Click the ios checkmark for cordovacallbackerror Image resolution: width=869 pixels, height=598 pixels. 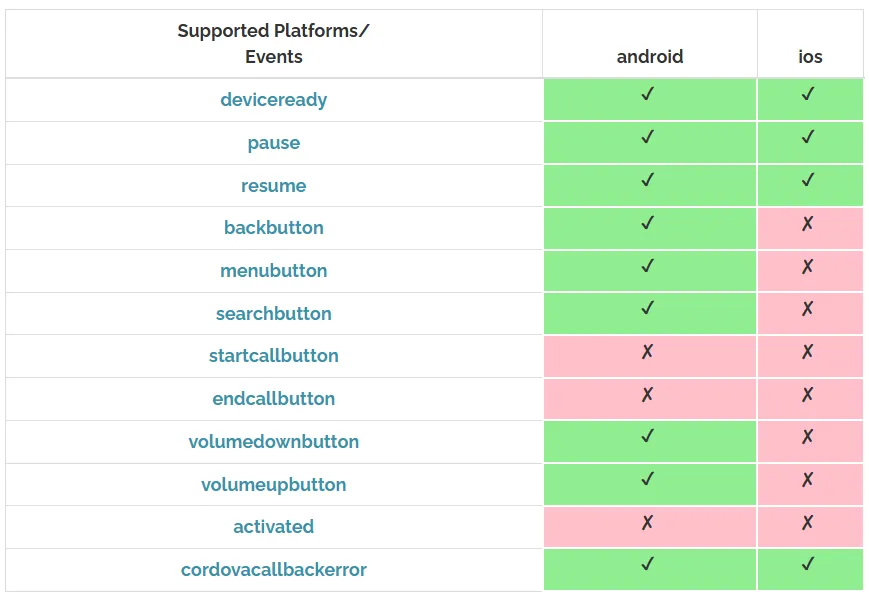coord(808,564)
